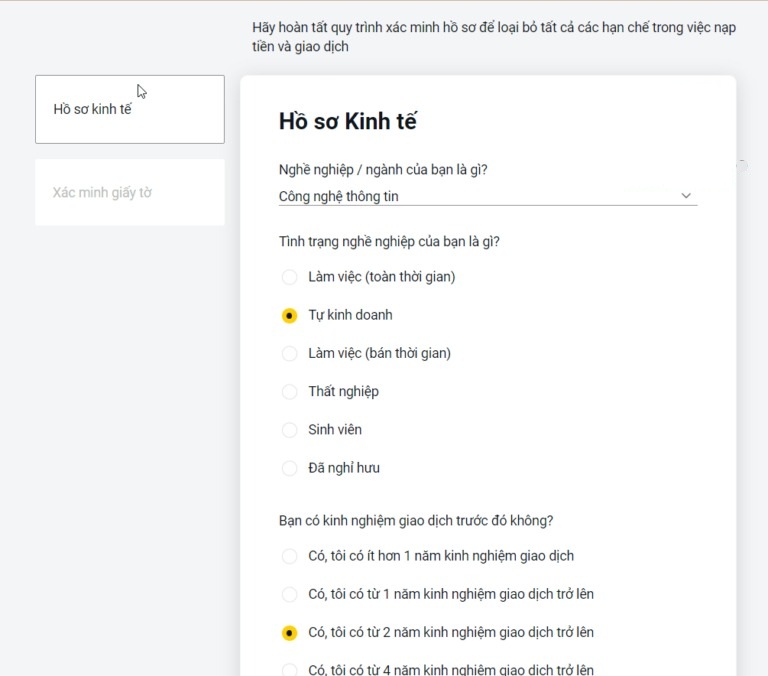Click the selected value 'Công nghệ thông tin'

tap(338, 197)
